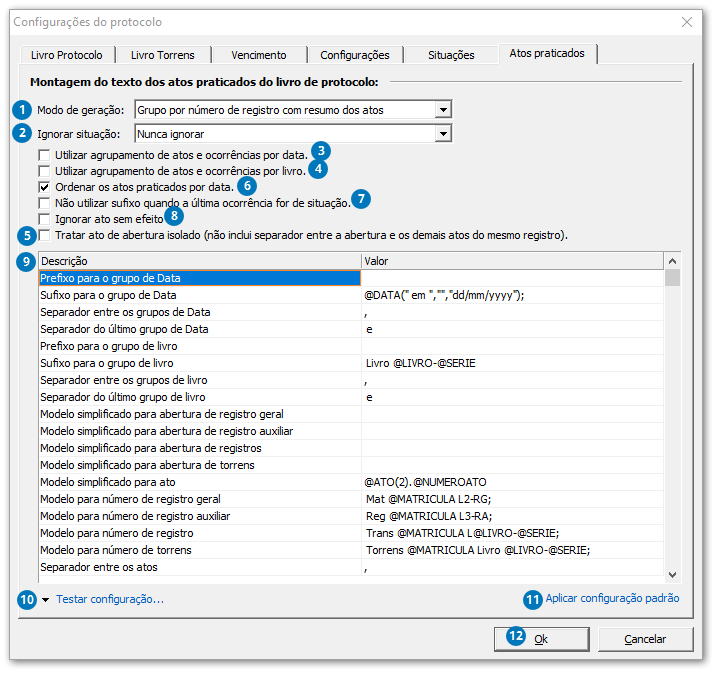This screenshot has height=673, width=716.
Task: Click numbered callout marker 11
Action: click(x=533, y=599)
